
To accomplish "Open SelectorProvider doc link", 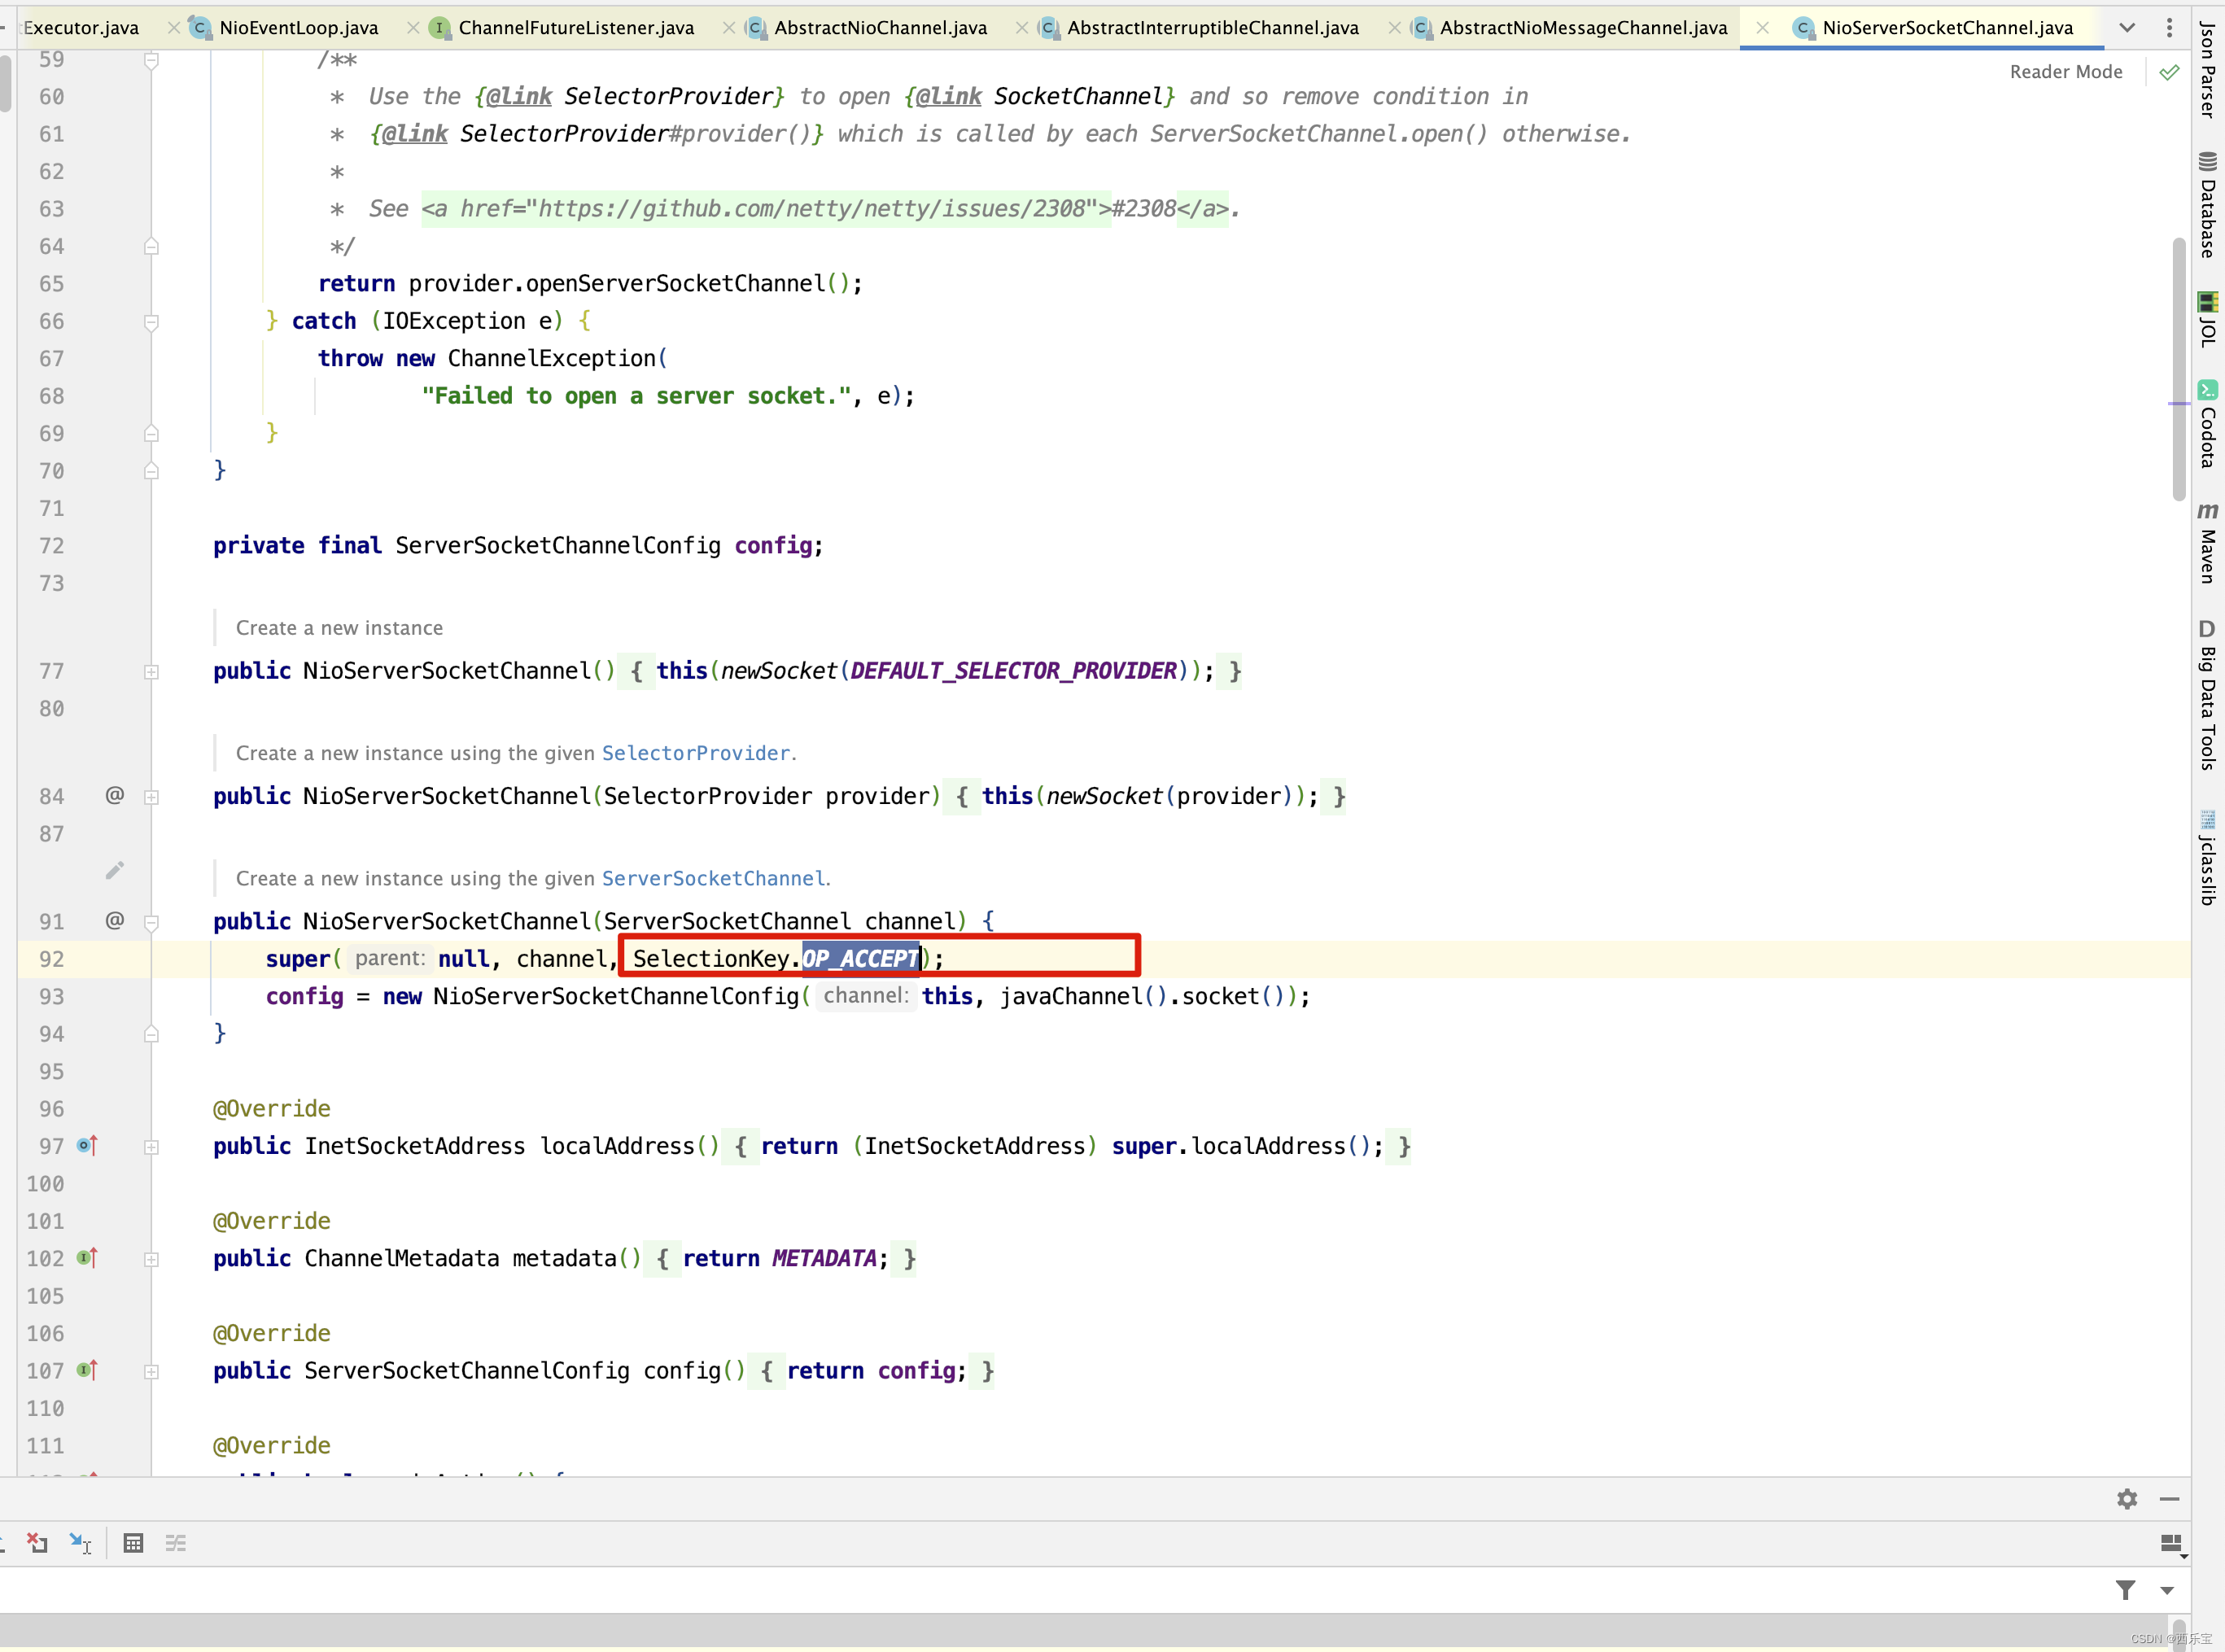I will tap(695, 753).
